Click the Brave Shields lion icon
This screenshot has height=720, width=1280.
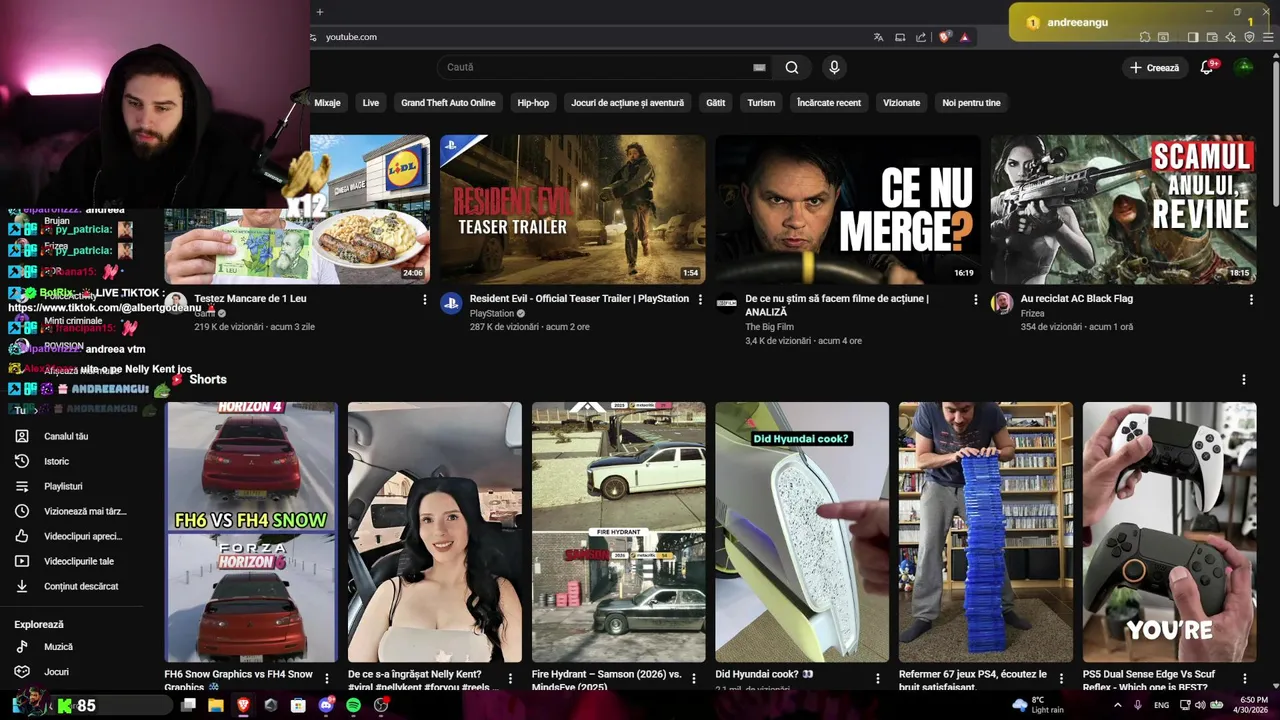click(x=944, y=37)
